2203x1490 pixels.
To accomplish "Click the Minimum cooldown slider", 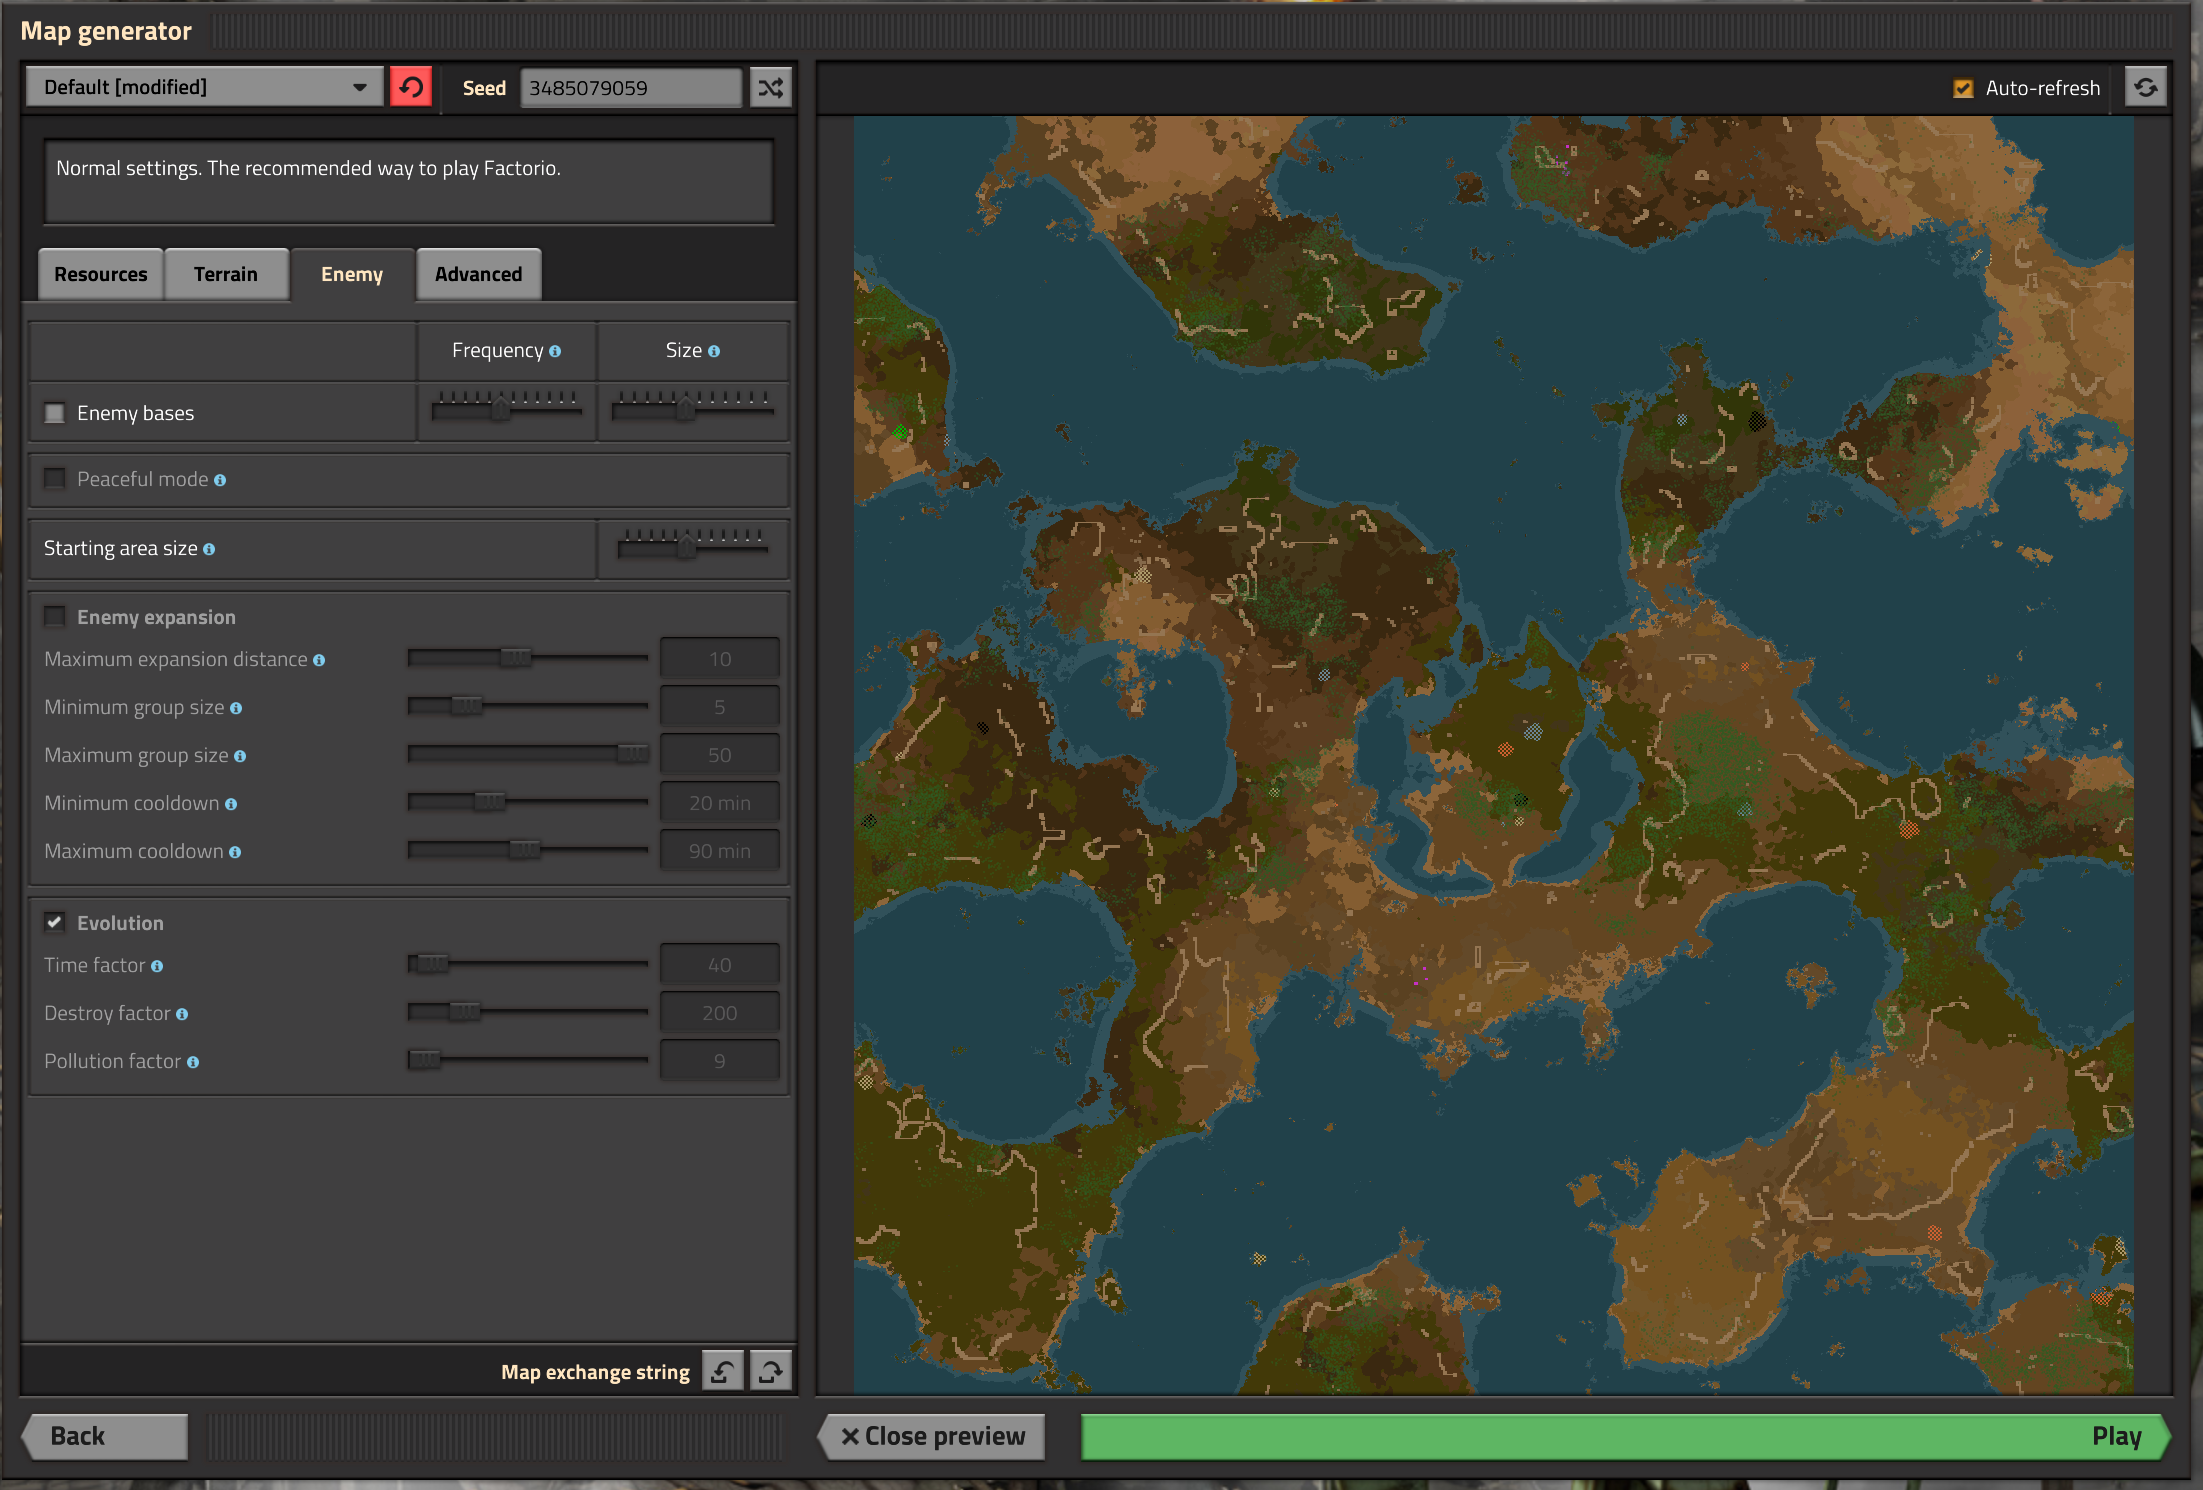I will [527, 802].
